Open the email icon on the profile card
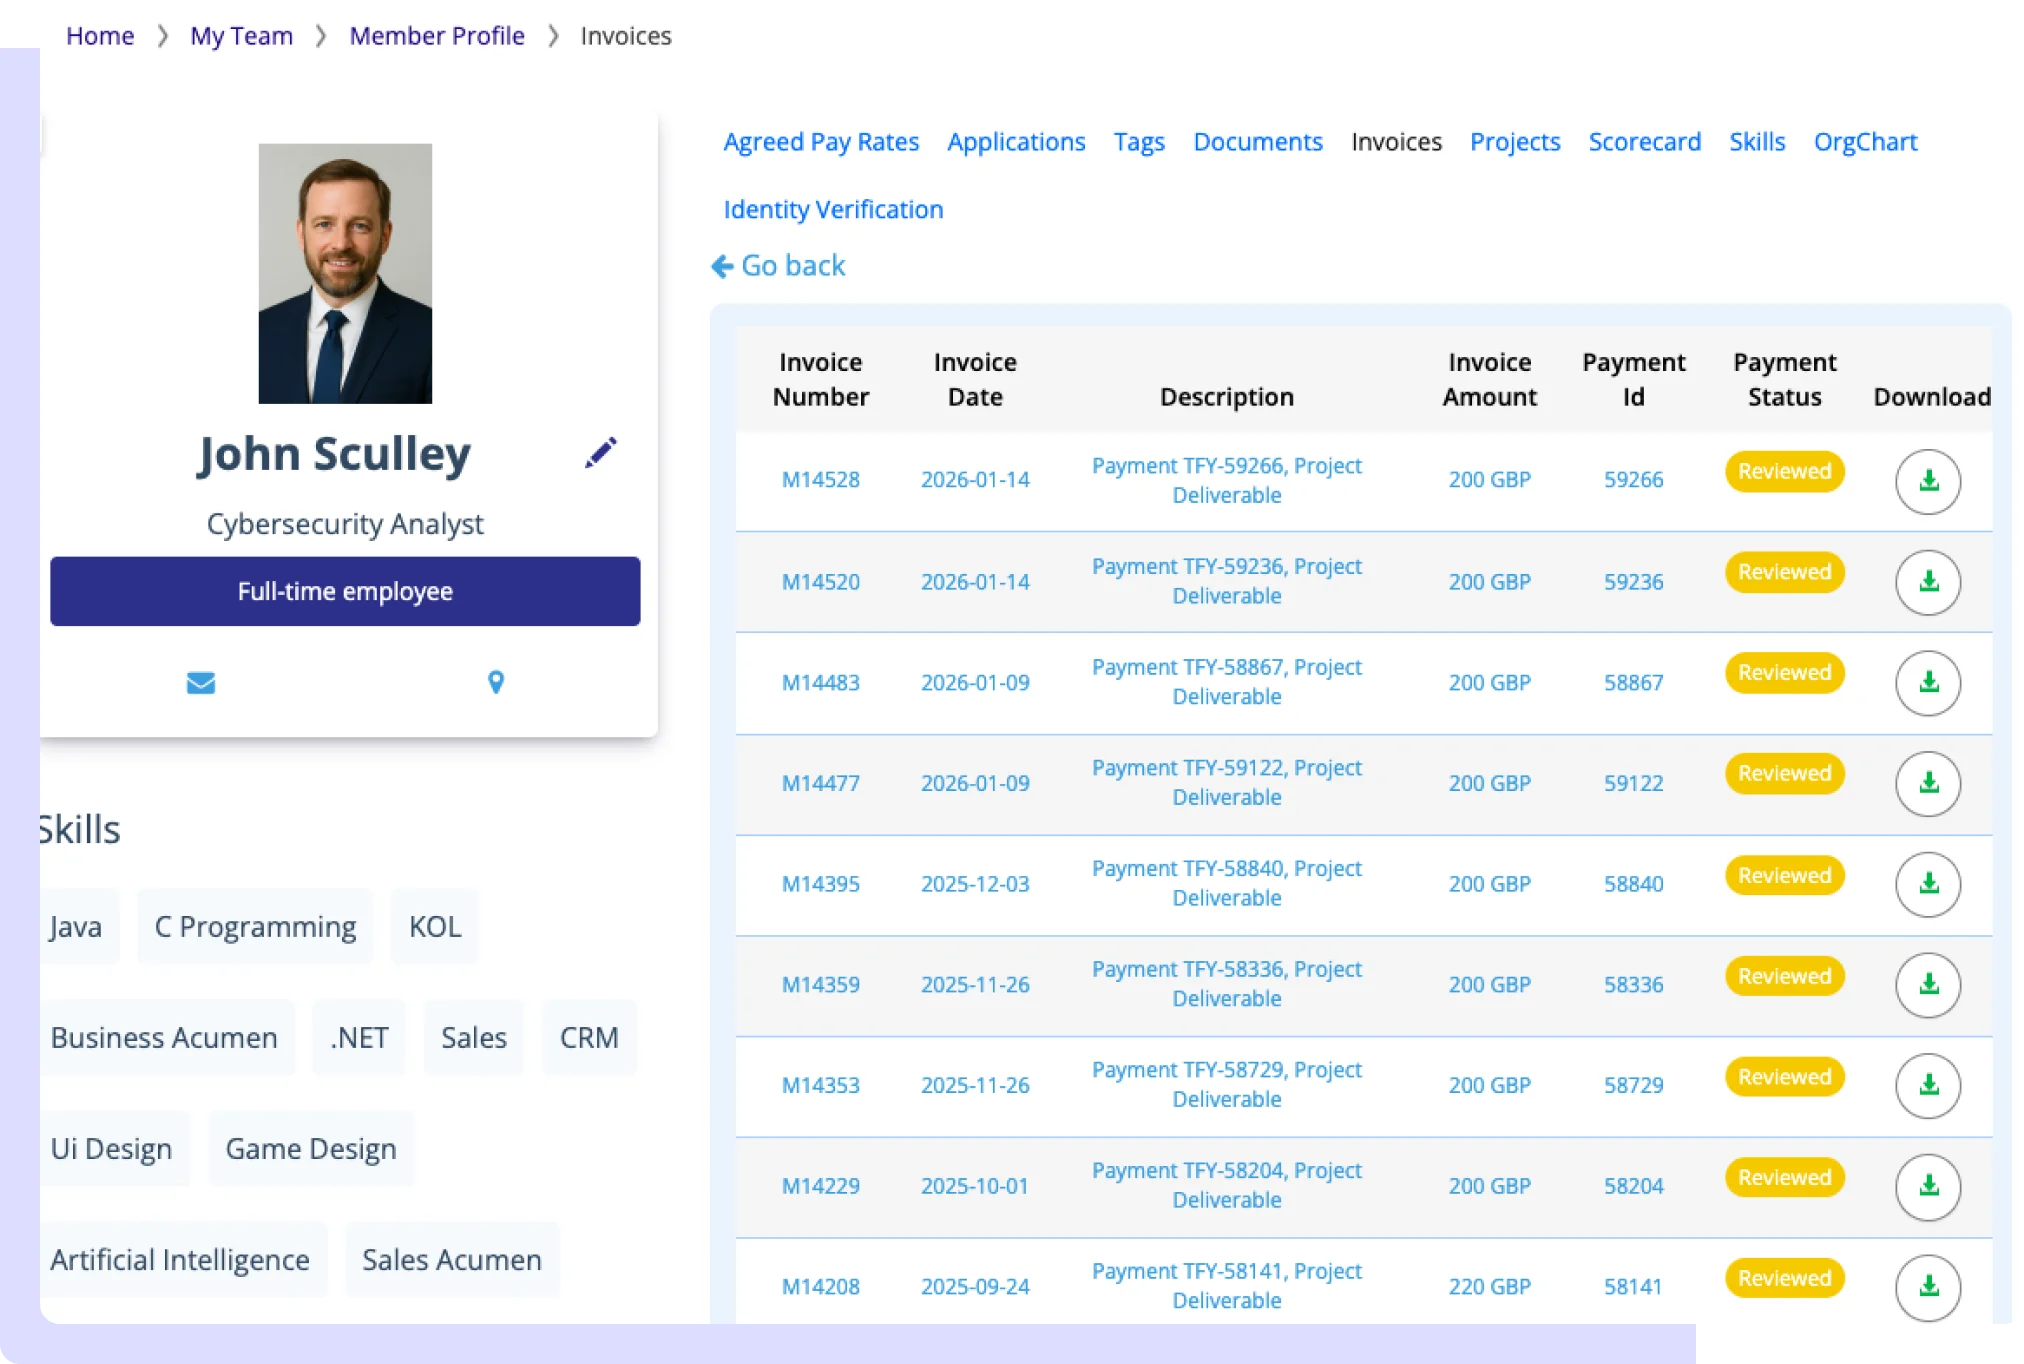 pos(200,682)
